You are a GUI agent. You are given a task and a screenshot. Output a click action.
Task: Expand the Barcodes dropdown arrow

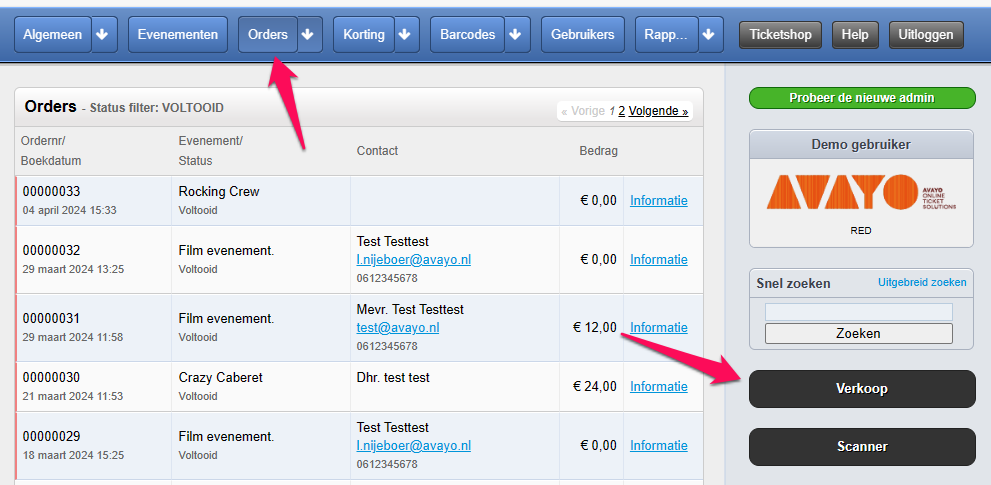pyautogui.click(x=518, y=35)
